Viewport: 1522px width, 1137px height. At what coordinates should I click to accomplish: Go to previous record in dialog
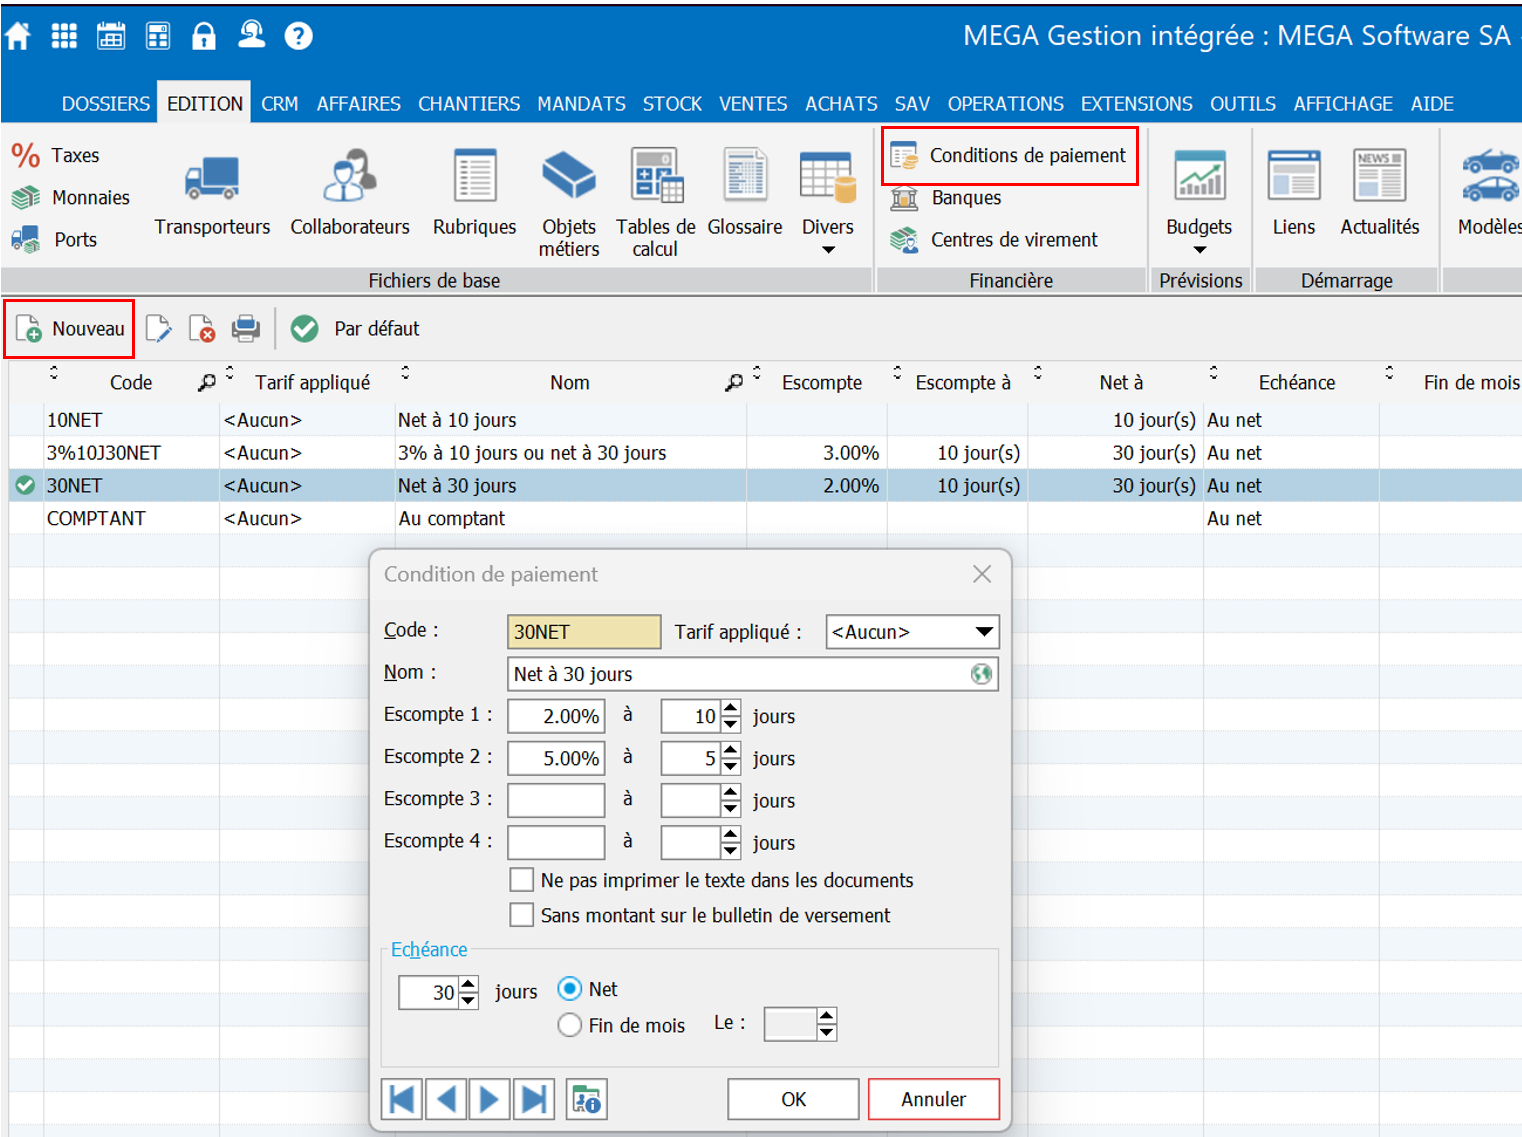tap(446, 1099)
